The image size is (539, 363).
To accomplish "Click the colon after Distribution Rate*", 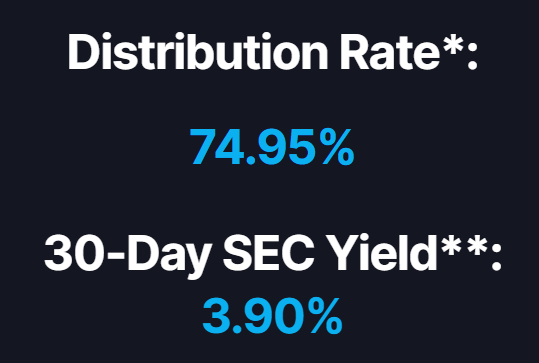I will [473, 56].
